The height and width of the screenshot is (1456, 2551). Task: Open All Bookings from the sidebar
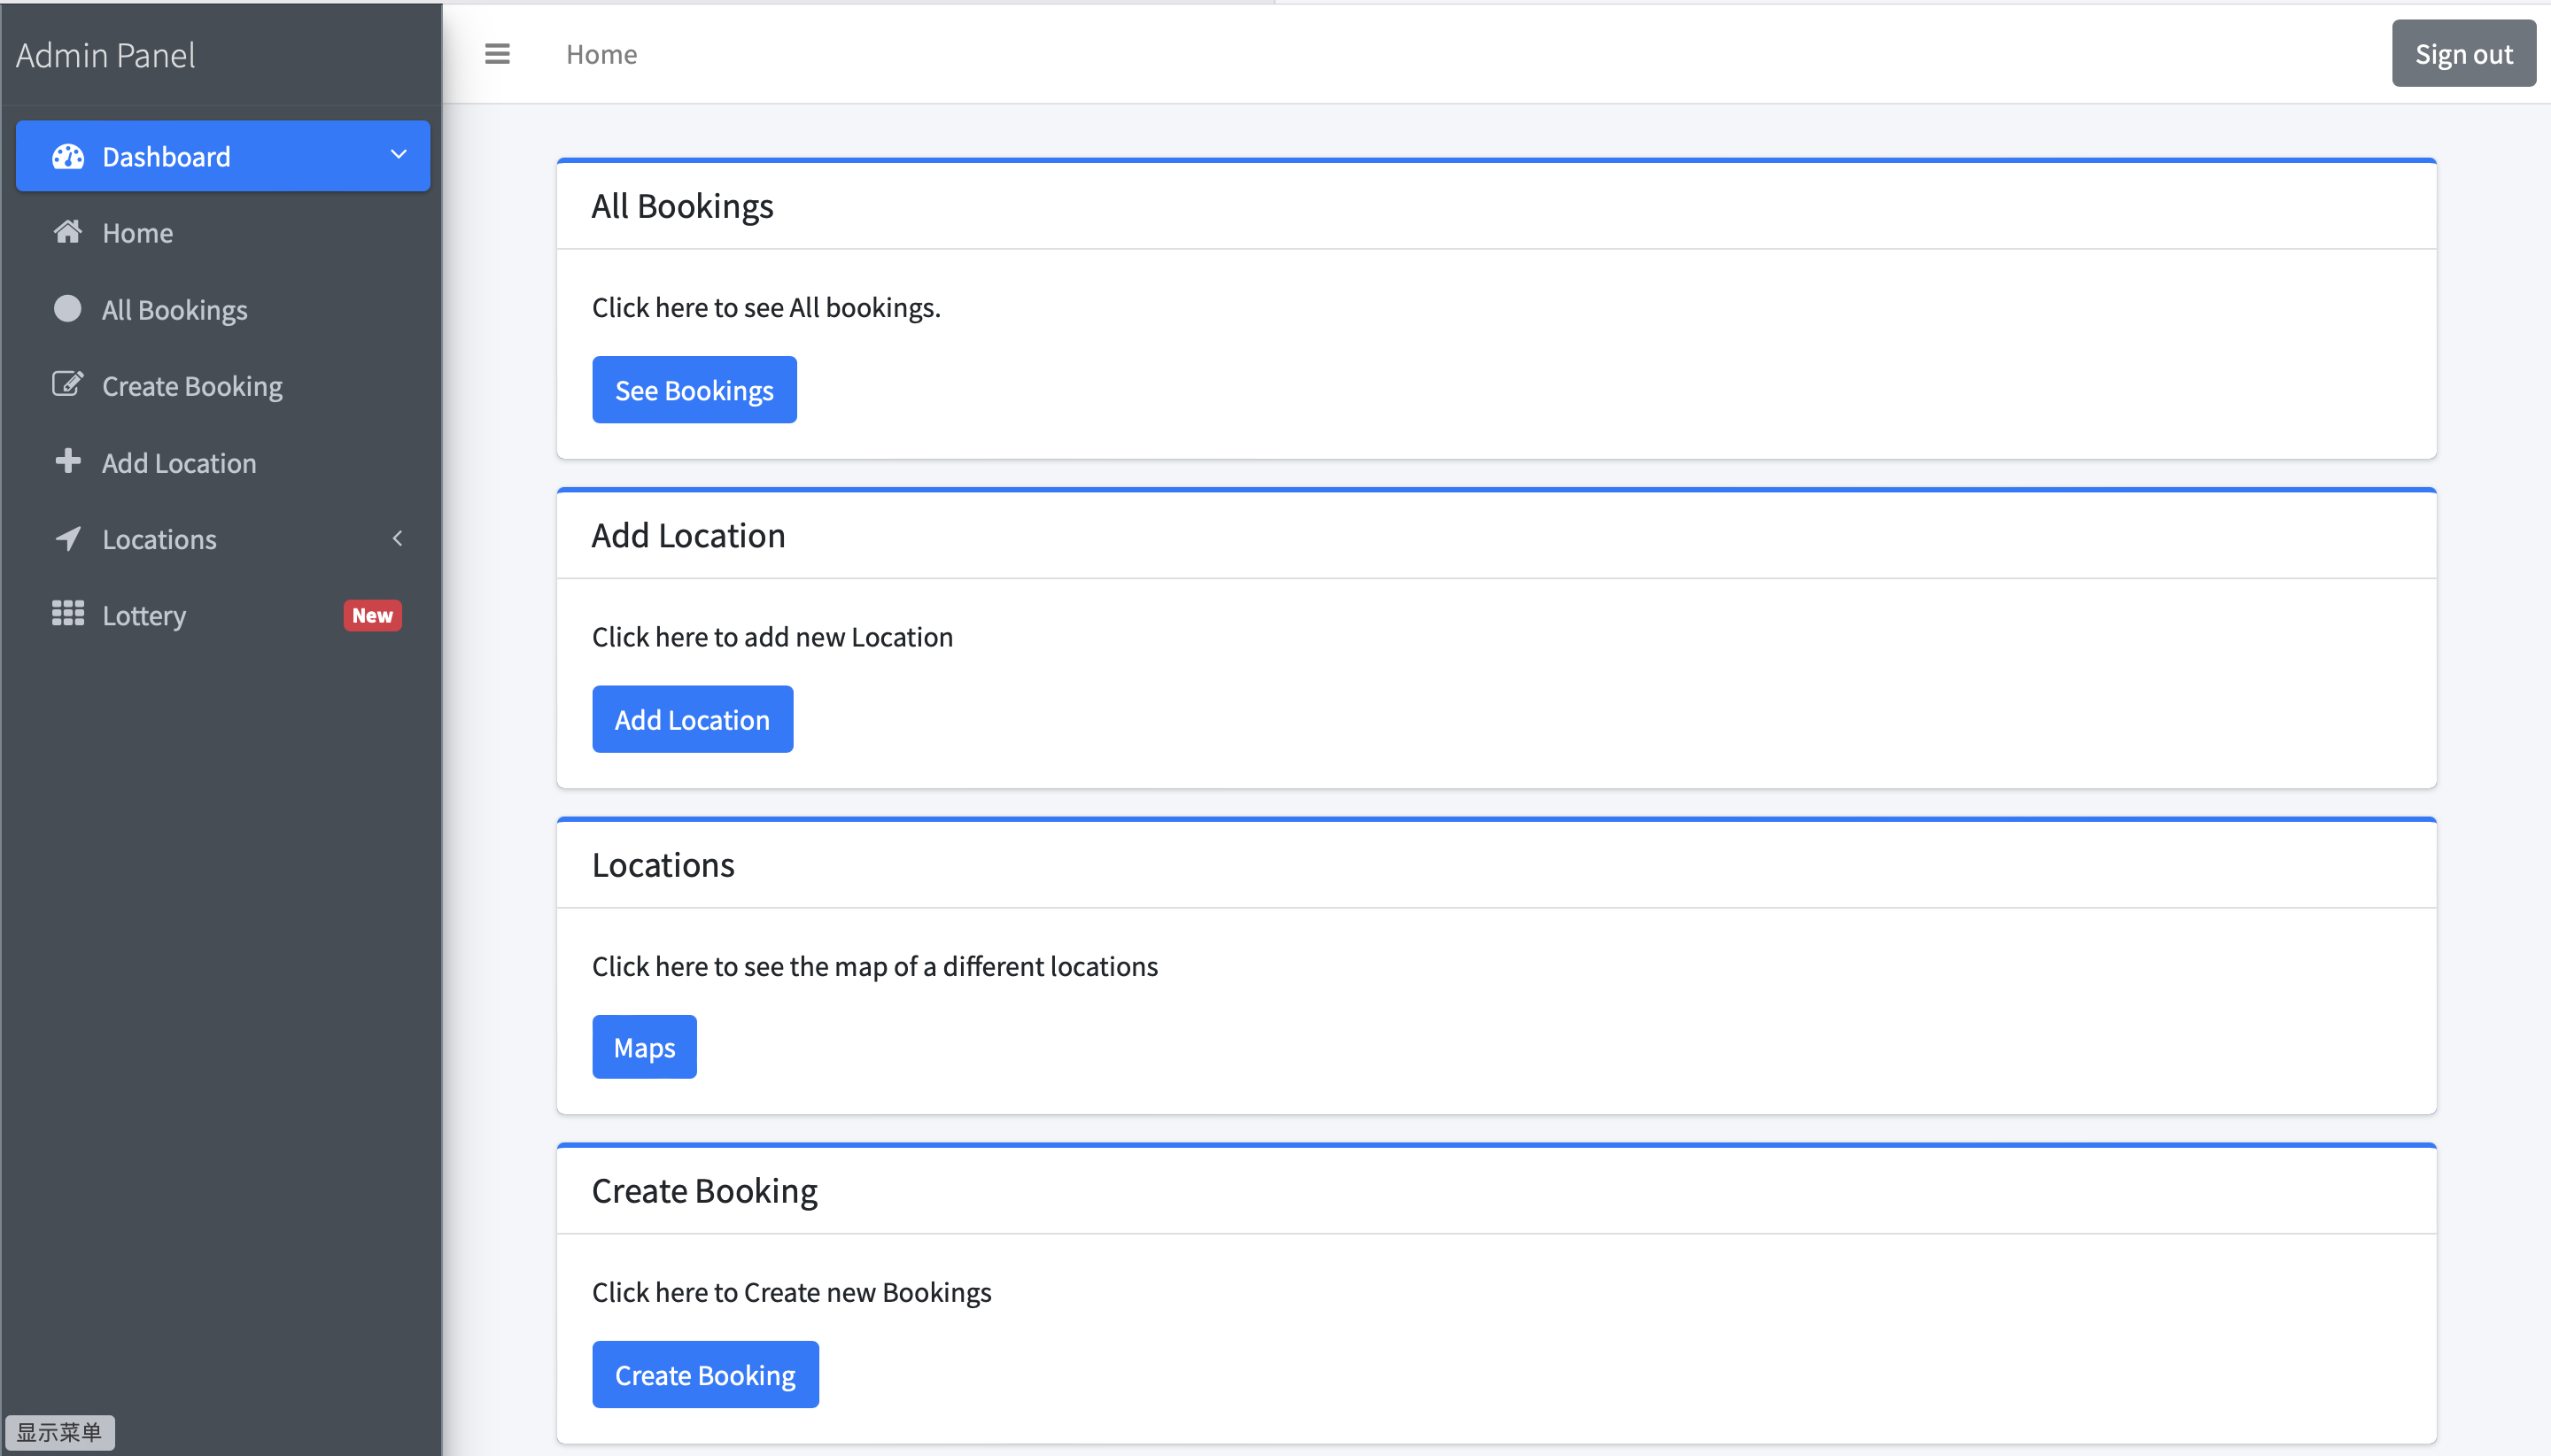(x=174, y=309)
